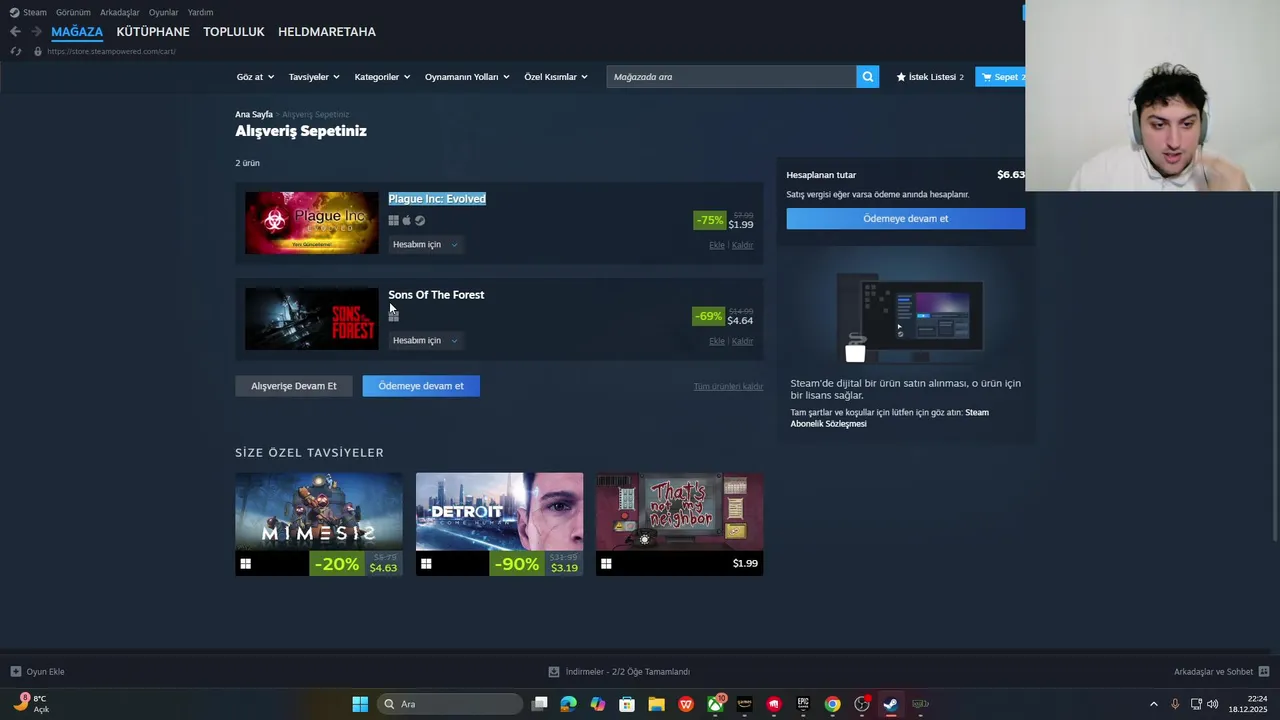Screen dimensions: 1280x720
Task: Click the Plague Inc: Evolved title
Action: tap(437, 199)
